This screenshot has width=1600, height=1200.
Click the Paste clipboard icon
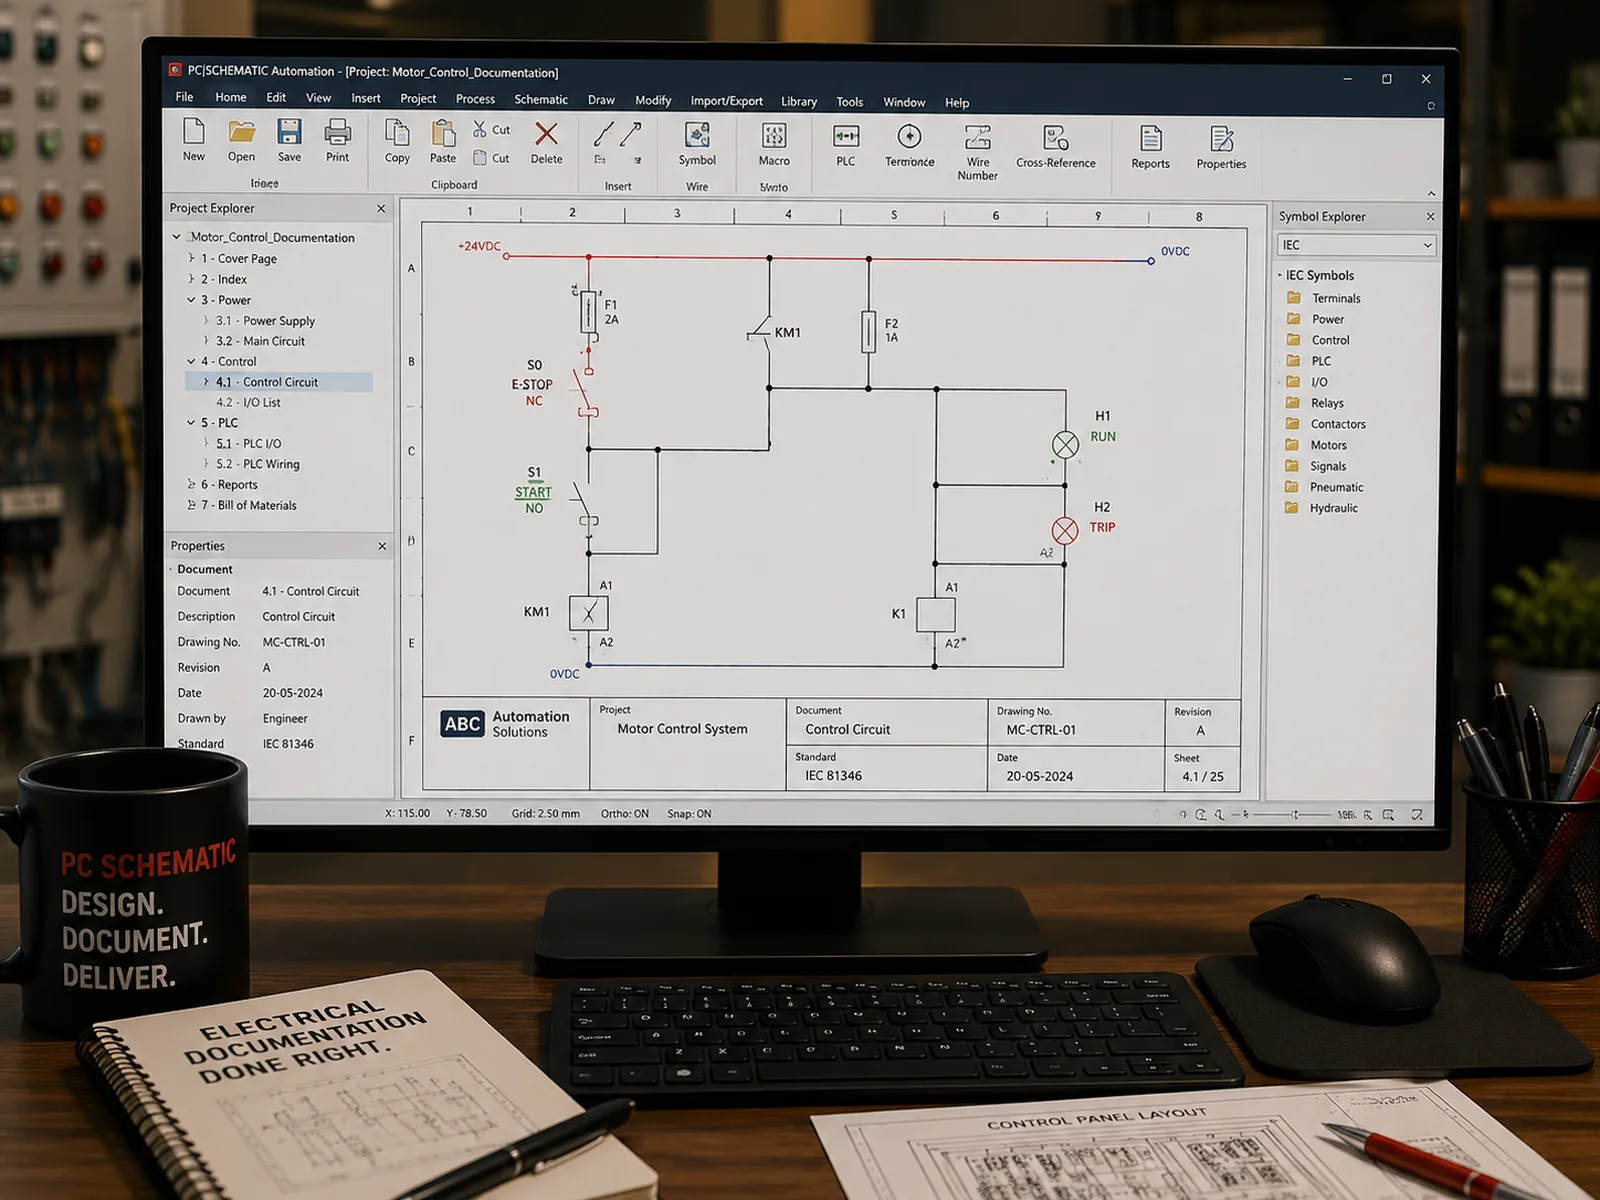coord(443,133)
